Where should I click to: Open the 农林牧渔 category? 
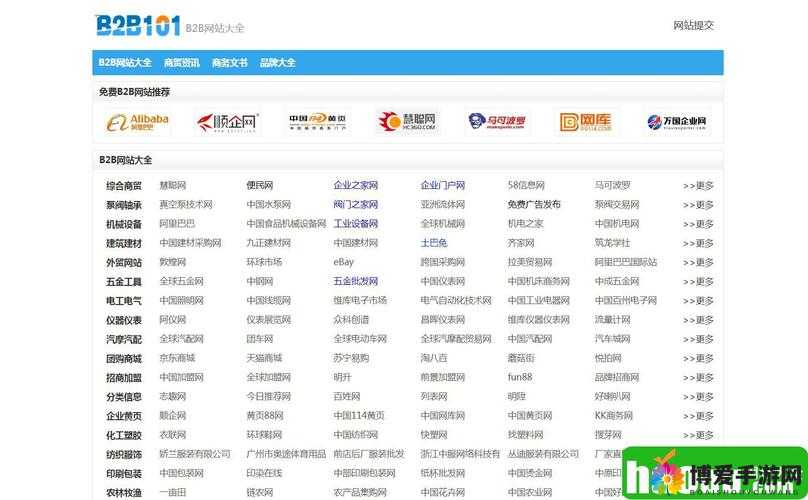pos(124,493)
